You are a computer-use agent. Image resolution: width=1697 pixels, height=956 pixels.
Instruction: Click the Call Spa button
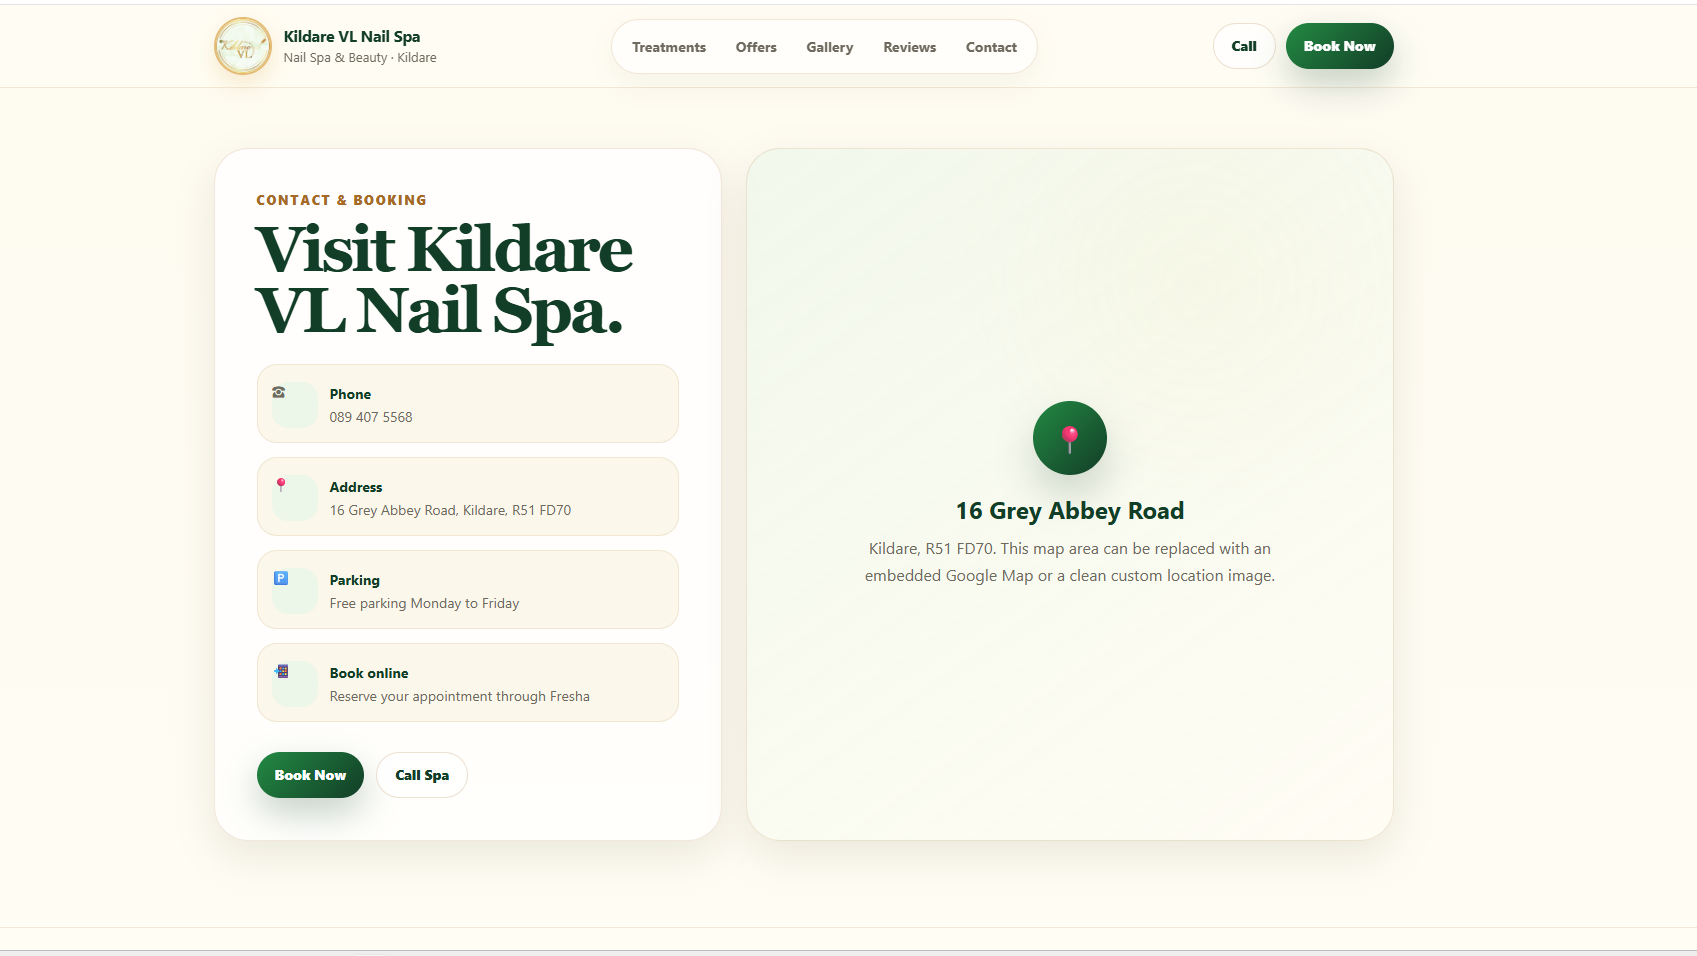pos(422,775)
